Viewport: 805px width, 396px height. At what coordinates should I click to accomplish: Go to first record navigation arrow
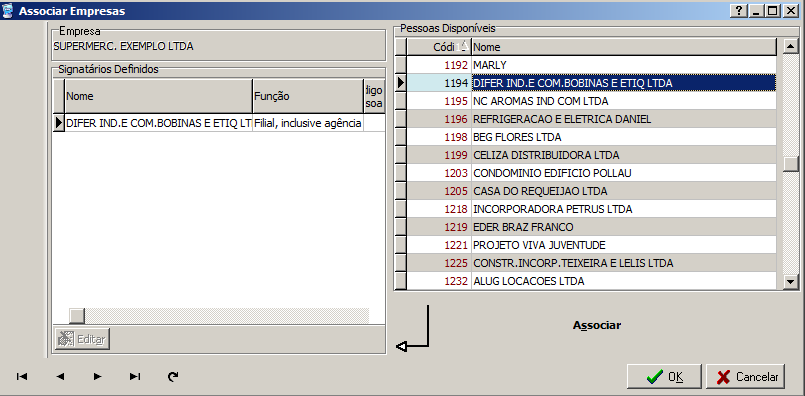pos(22,376)
